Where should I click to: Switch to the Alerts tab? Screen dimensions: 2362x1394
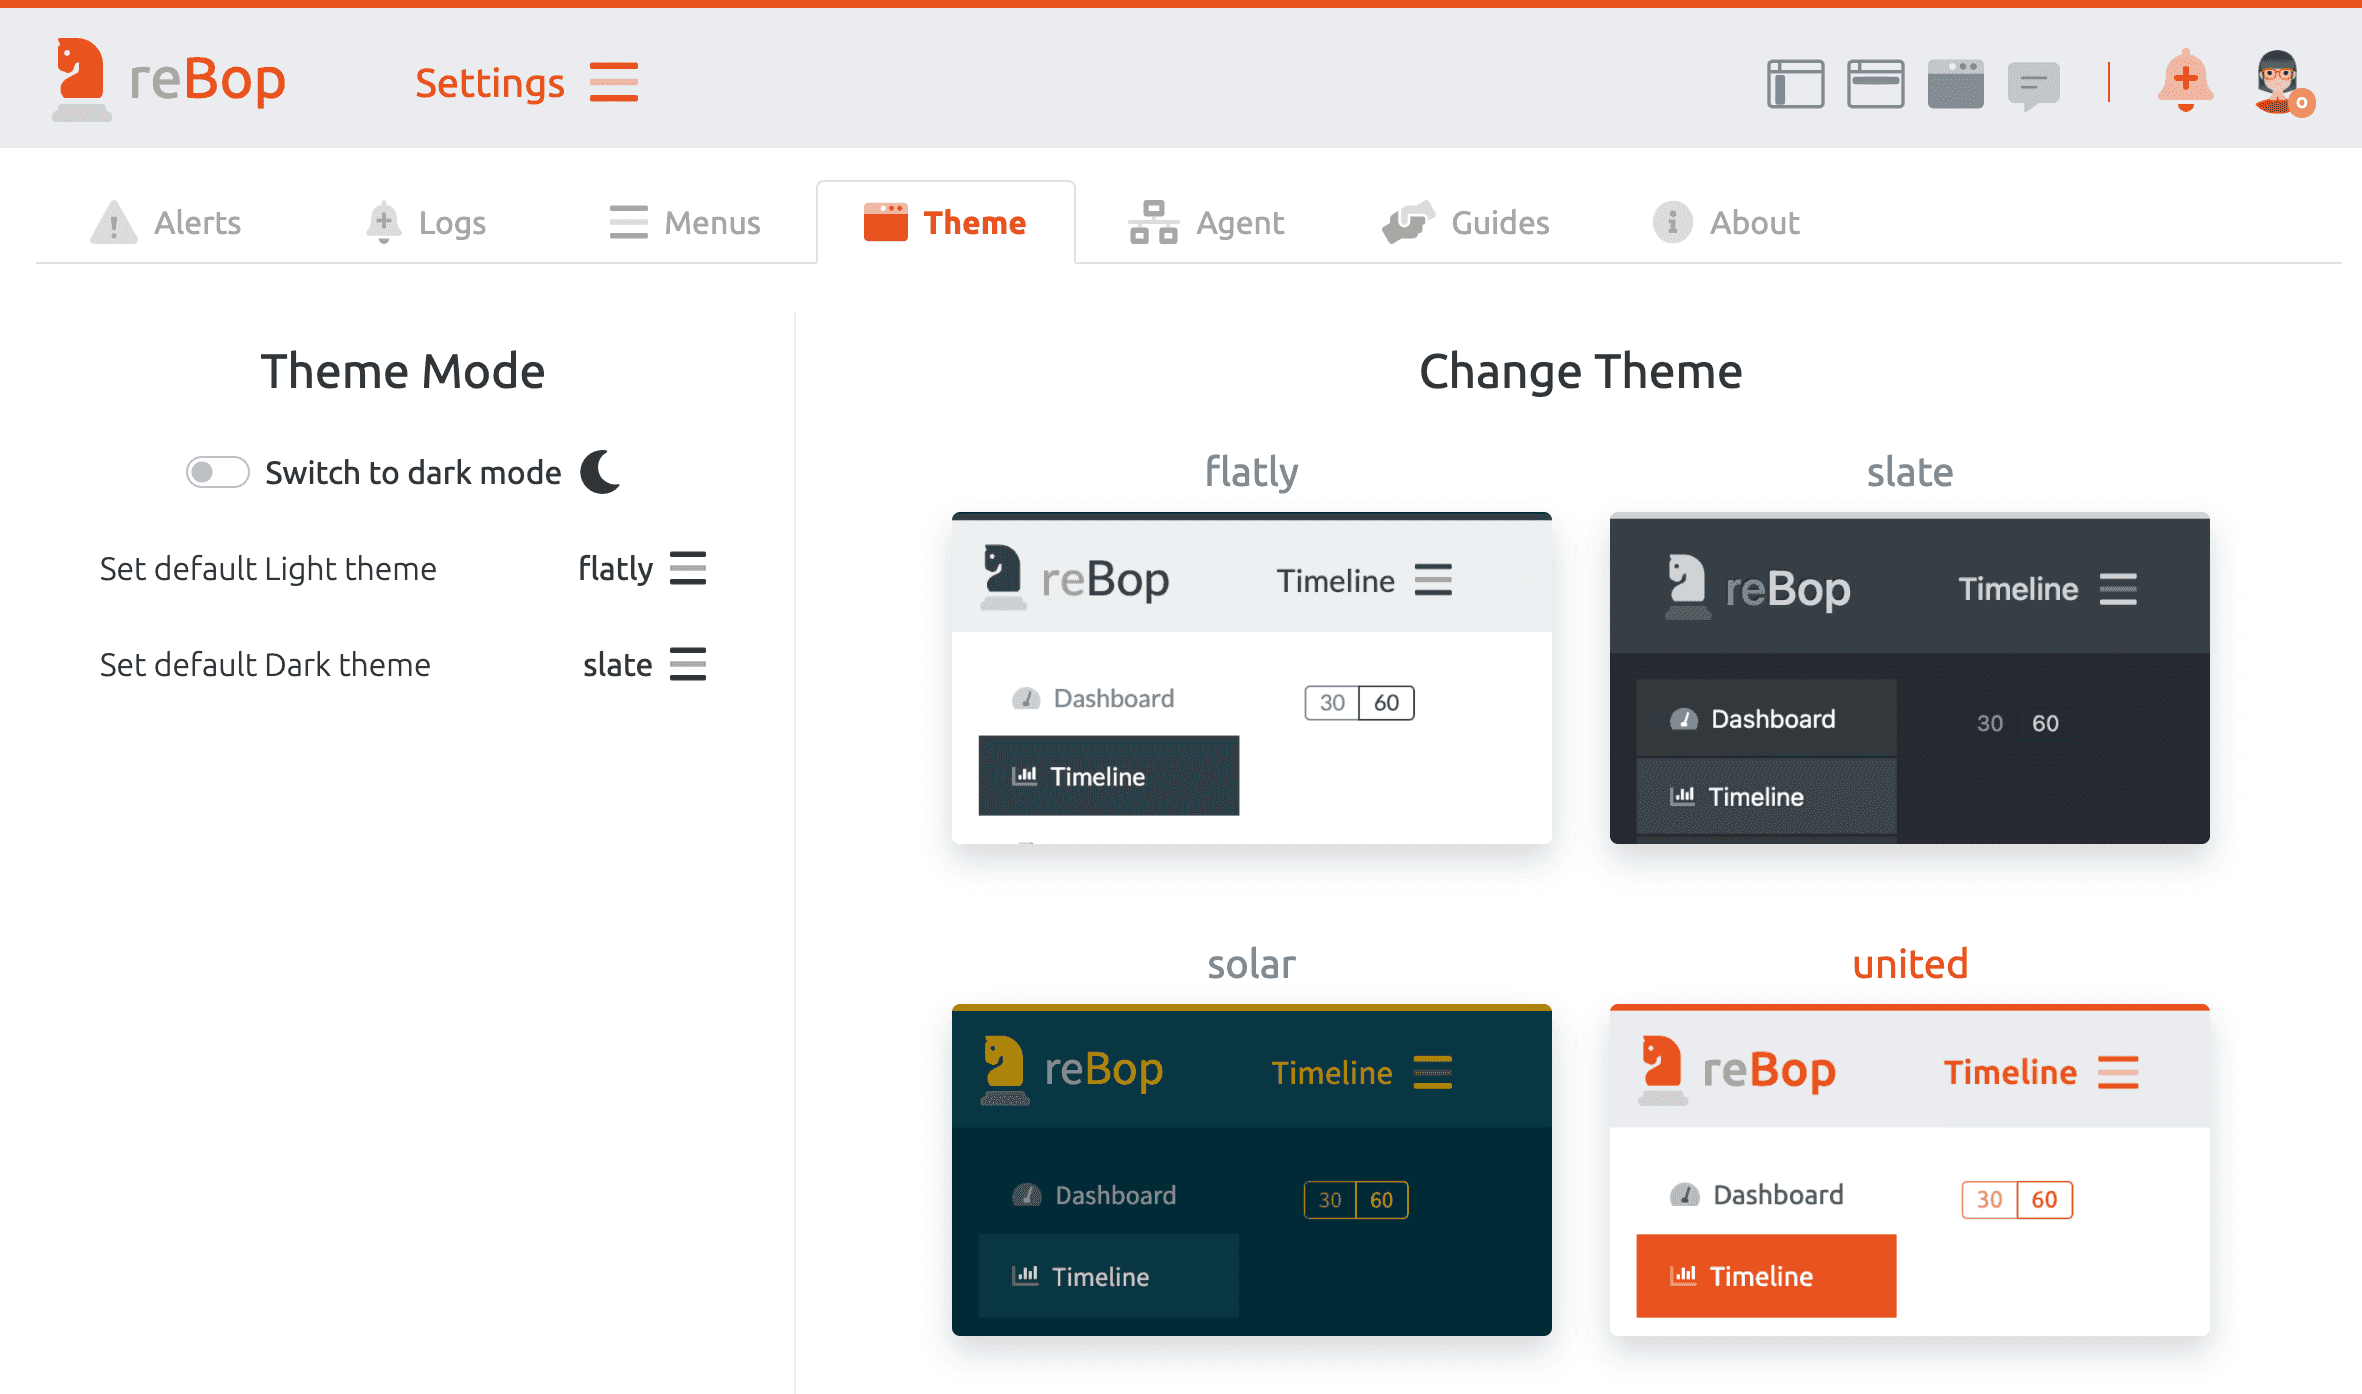166,222
